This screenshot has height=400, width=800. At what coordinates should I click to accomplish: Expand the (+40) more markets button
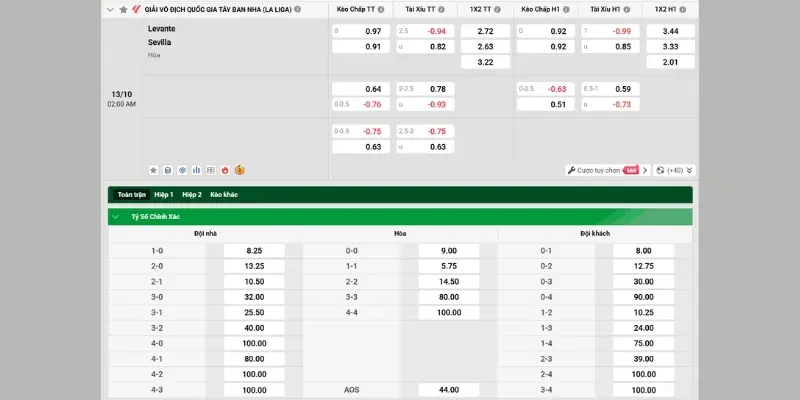pyautogui.click(x=674, y=170)
